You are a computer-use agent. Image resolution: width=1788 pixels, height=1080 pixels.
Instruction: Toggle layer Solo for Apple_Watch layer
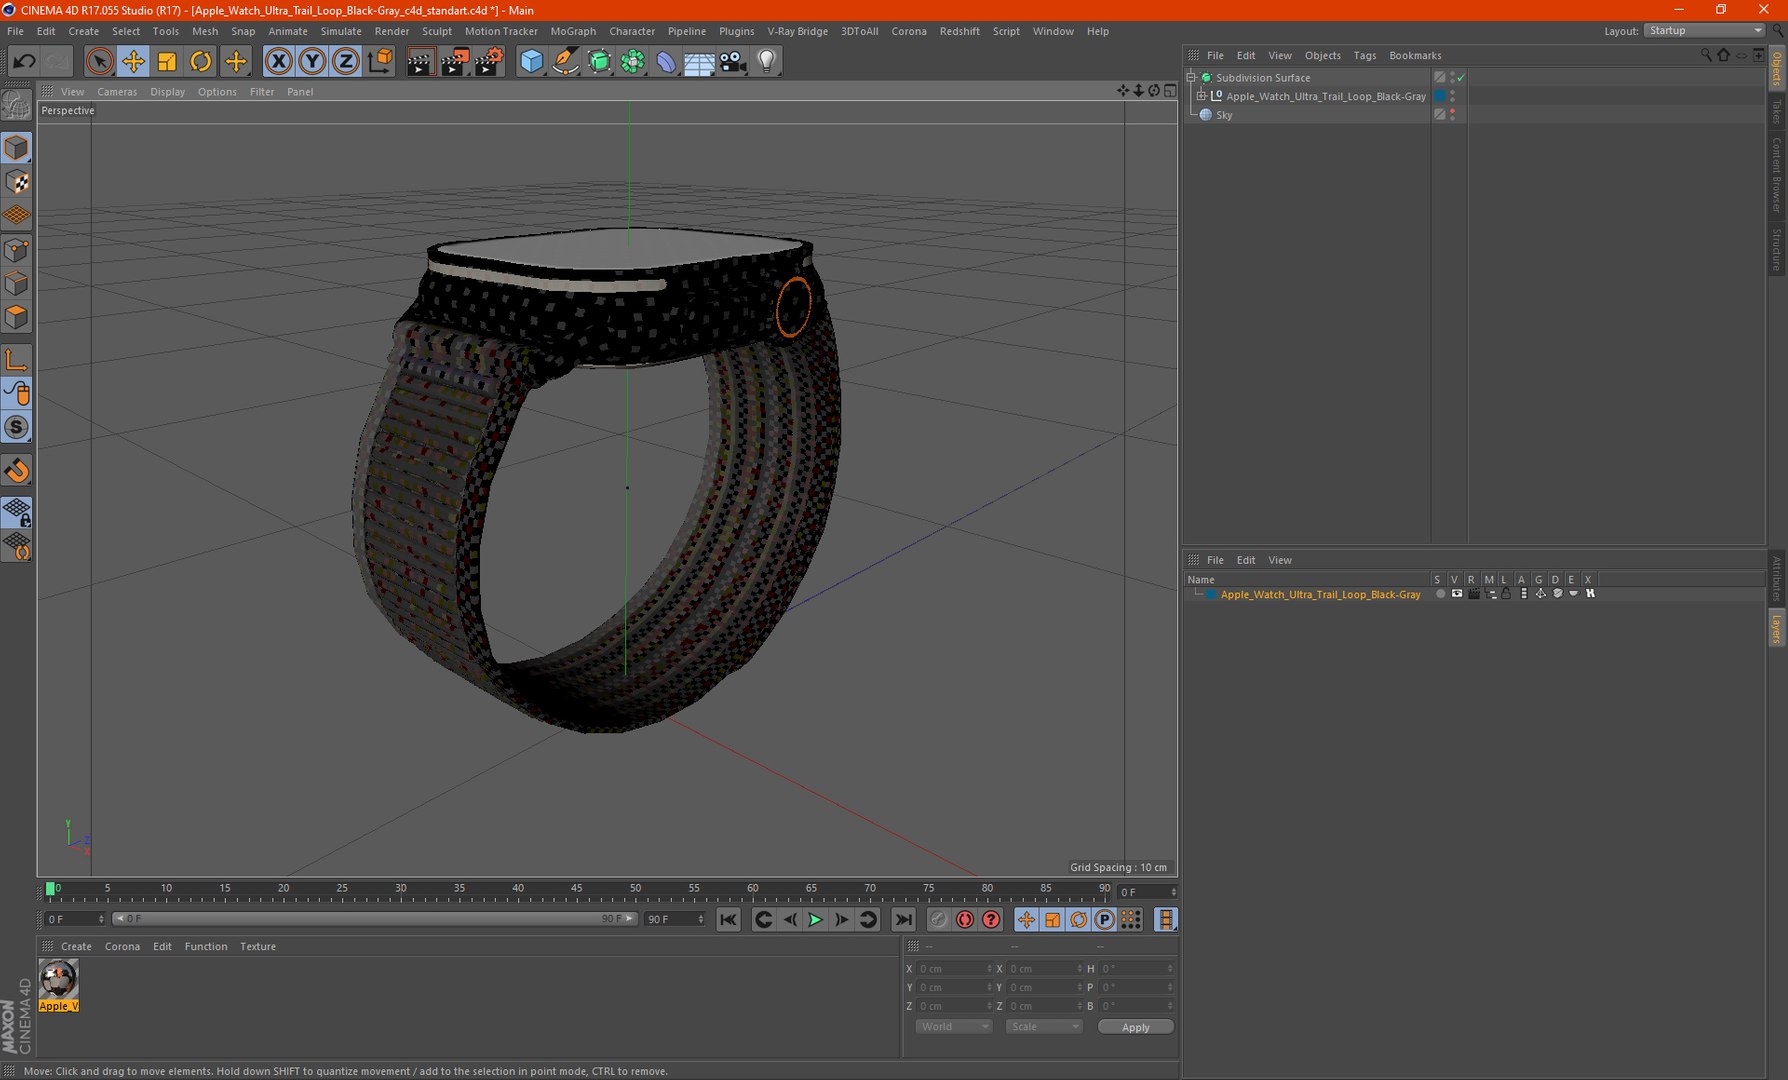pos(1440,594)
